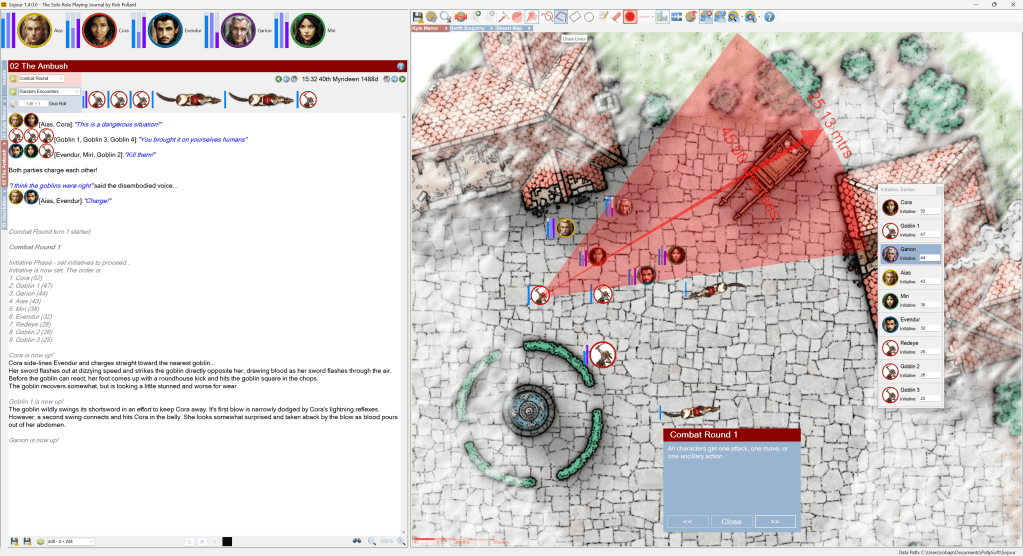The width and height of the screenshot is (1023, 556).
Task: Open the help question mark icon
Action: 769,17
